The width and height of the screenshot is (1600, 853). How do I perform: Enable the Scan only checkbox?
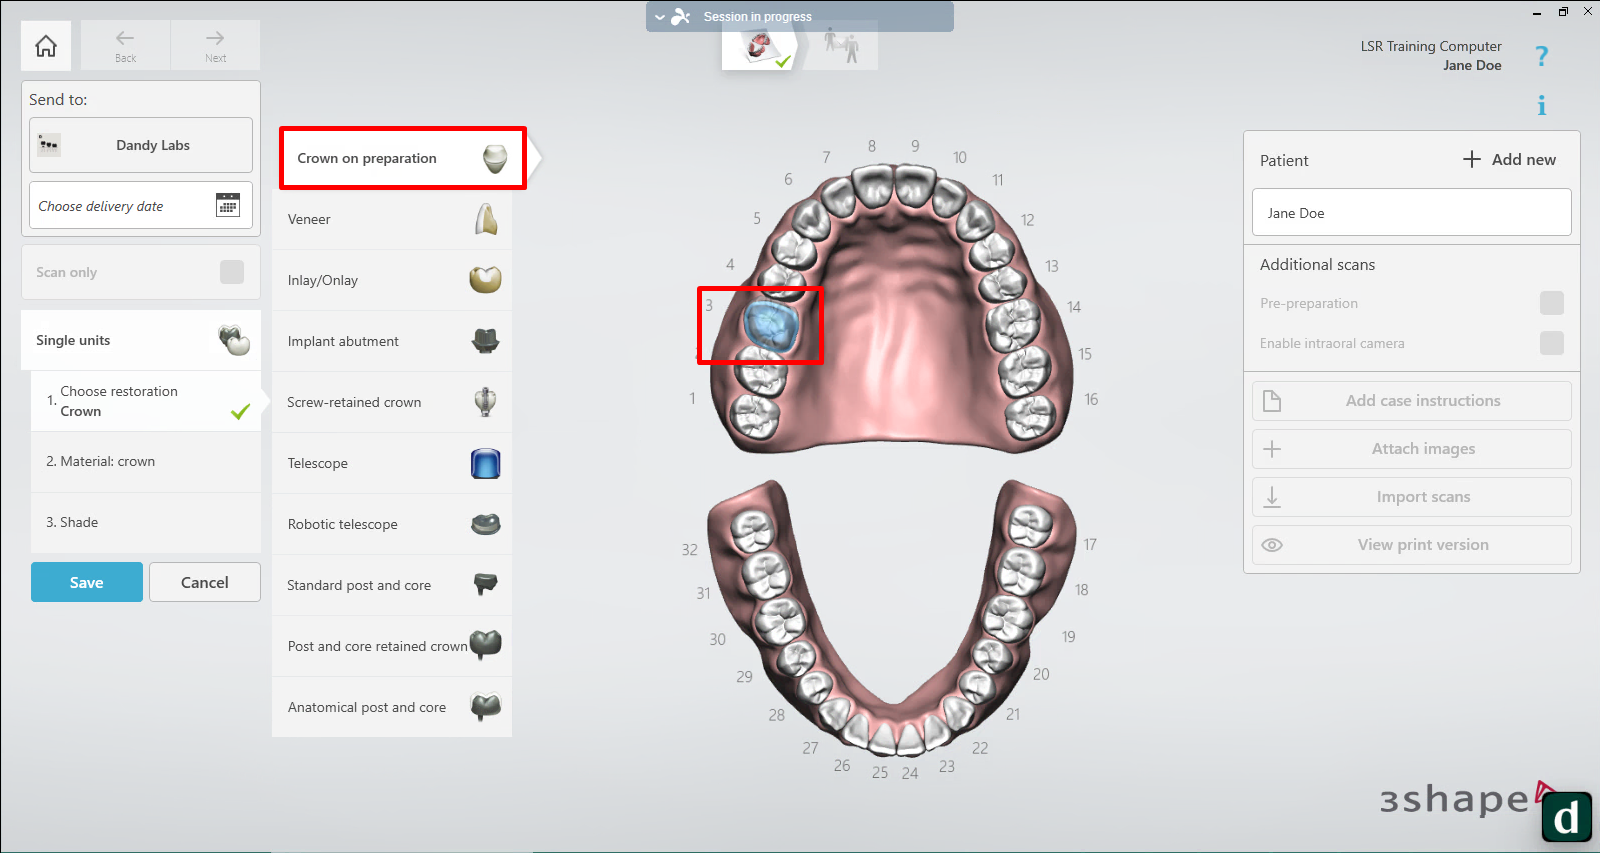[x=232, y=272]
